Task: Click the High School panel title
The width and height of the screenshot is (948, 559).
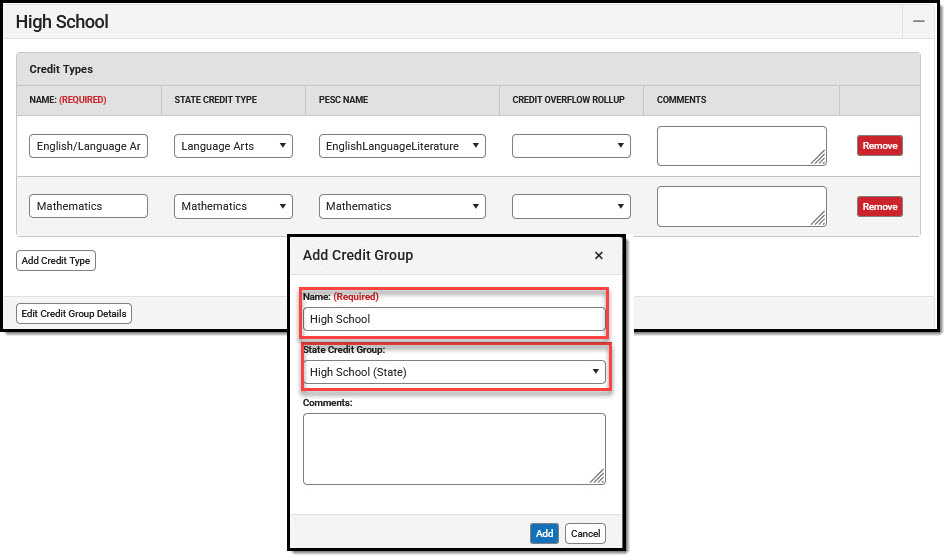Action: [x=62, y=22]
